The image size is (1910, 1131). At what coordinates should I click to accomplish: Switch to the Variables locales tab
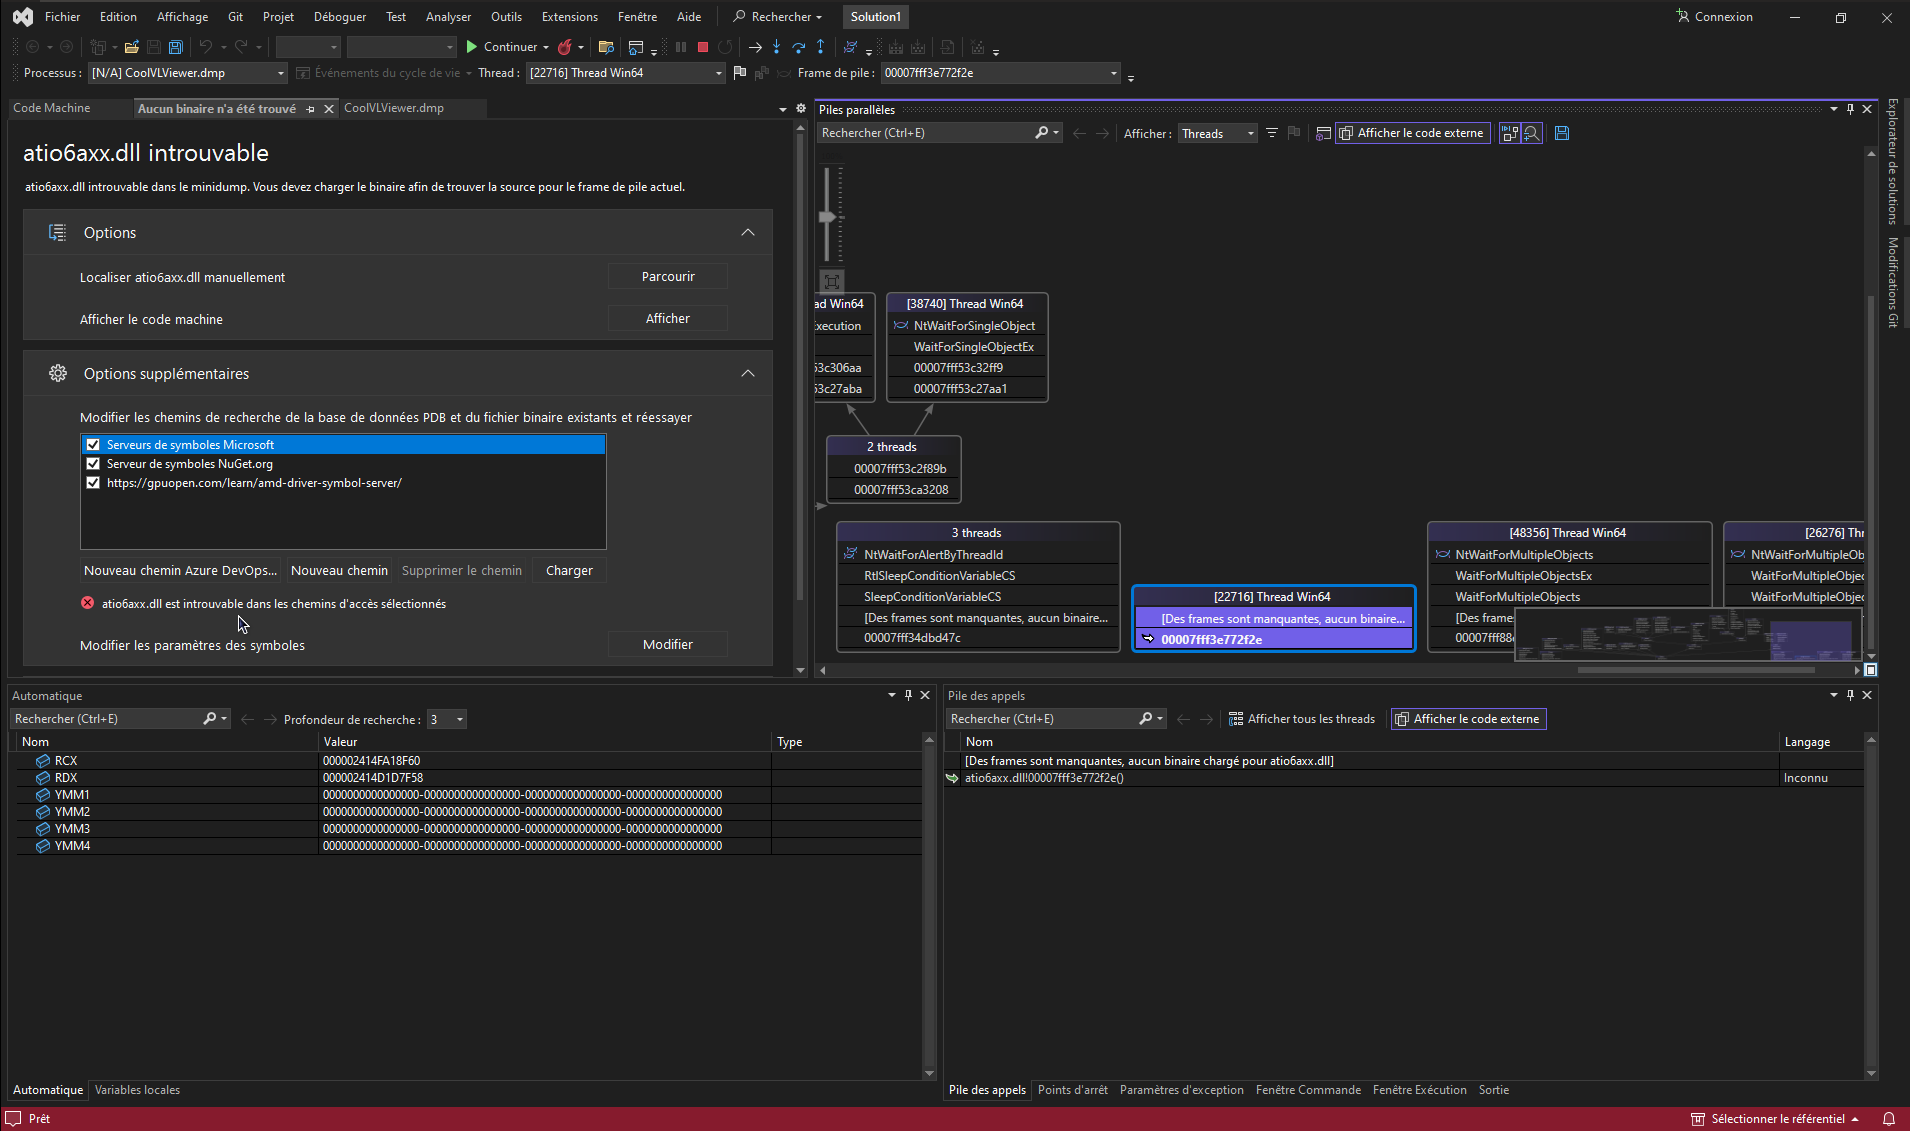point(137,1090)
